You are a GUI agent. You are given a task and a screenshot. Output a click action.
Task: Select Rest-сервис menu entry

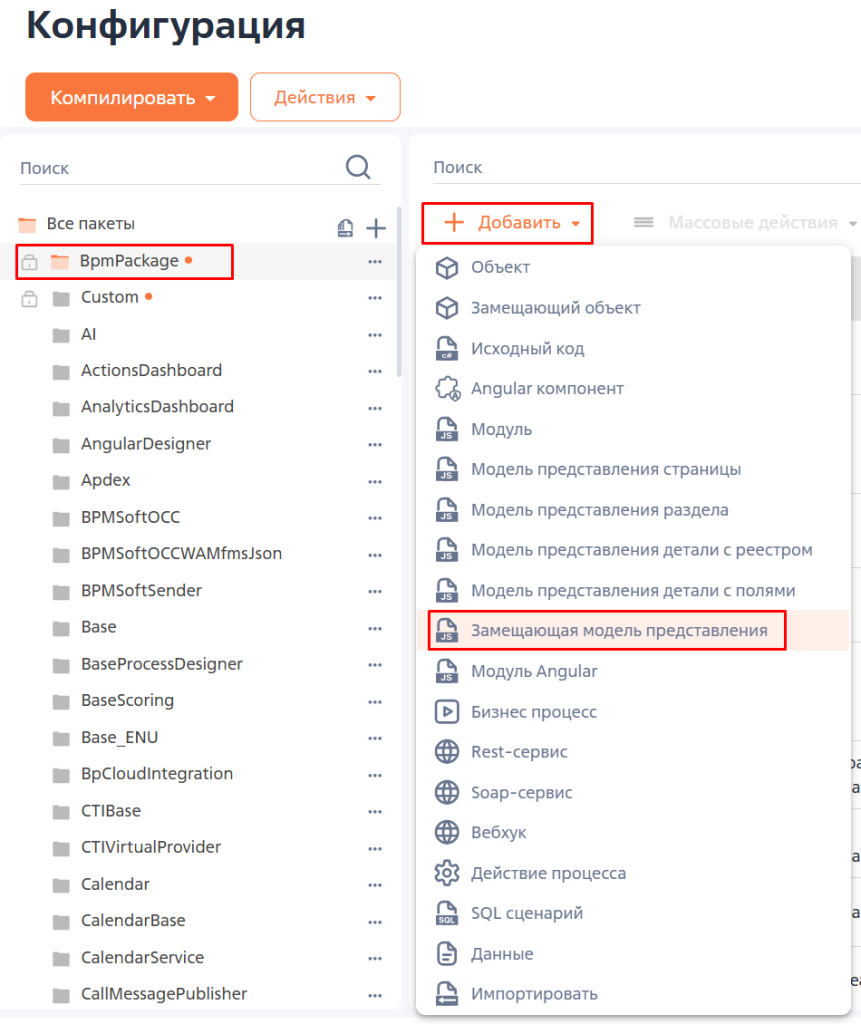[x=519, y=752]
